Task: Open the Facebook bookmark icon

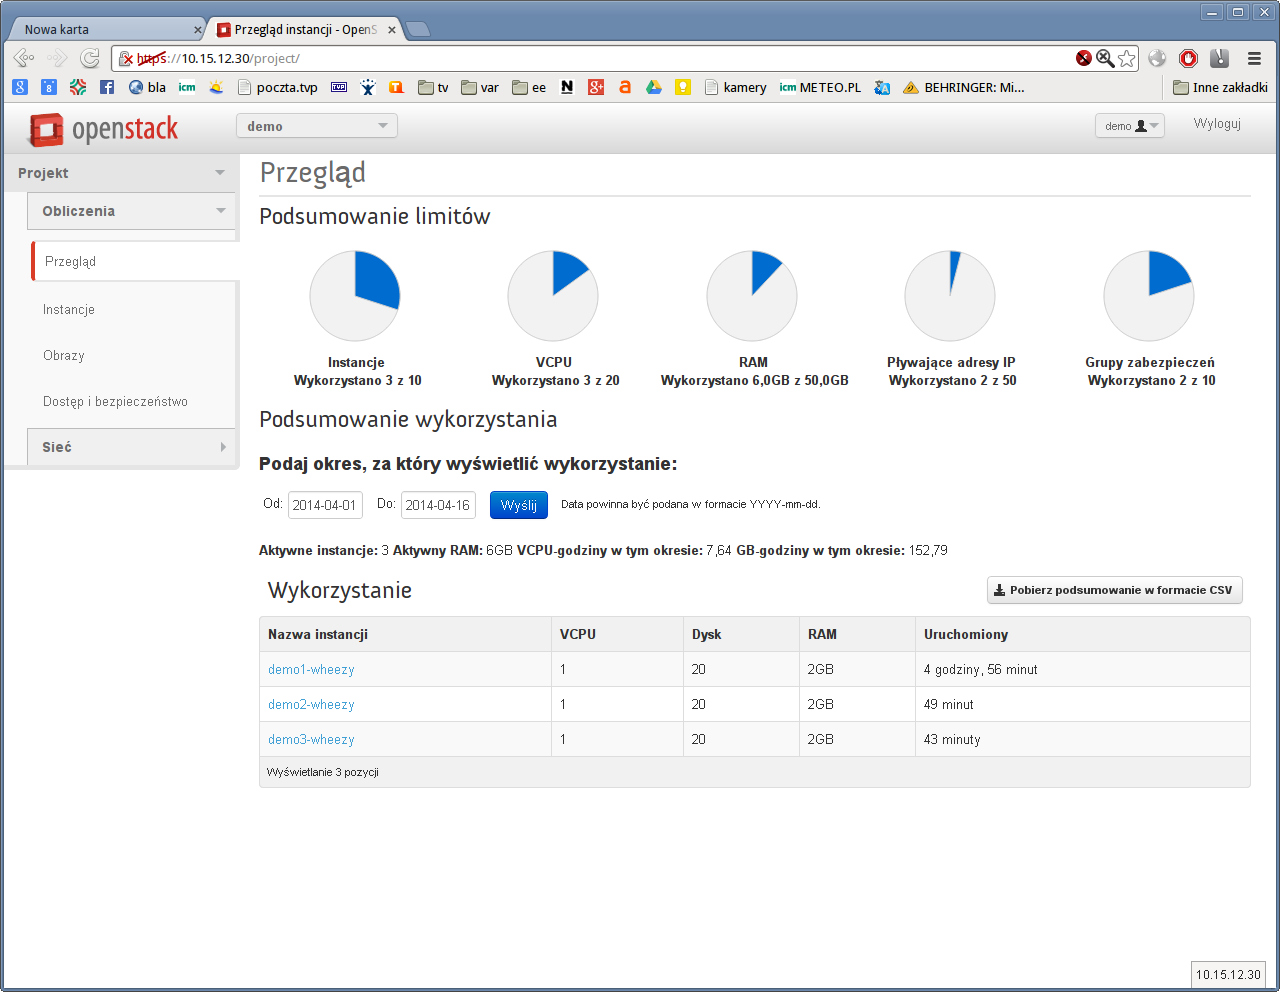Action: click(107, 87)
